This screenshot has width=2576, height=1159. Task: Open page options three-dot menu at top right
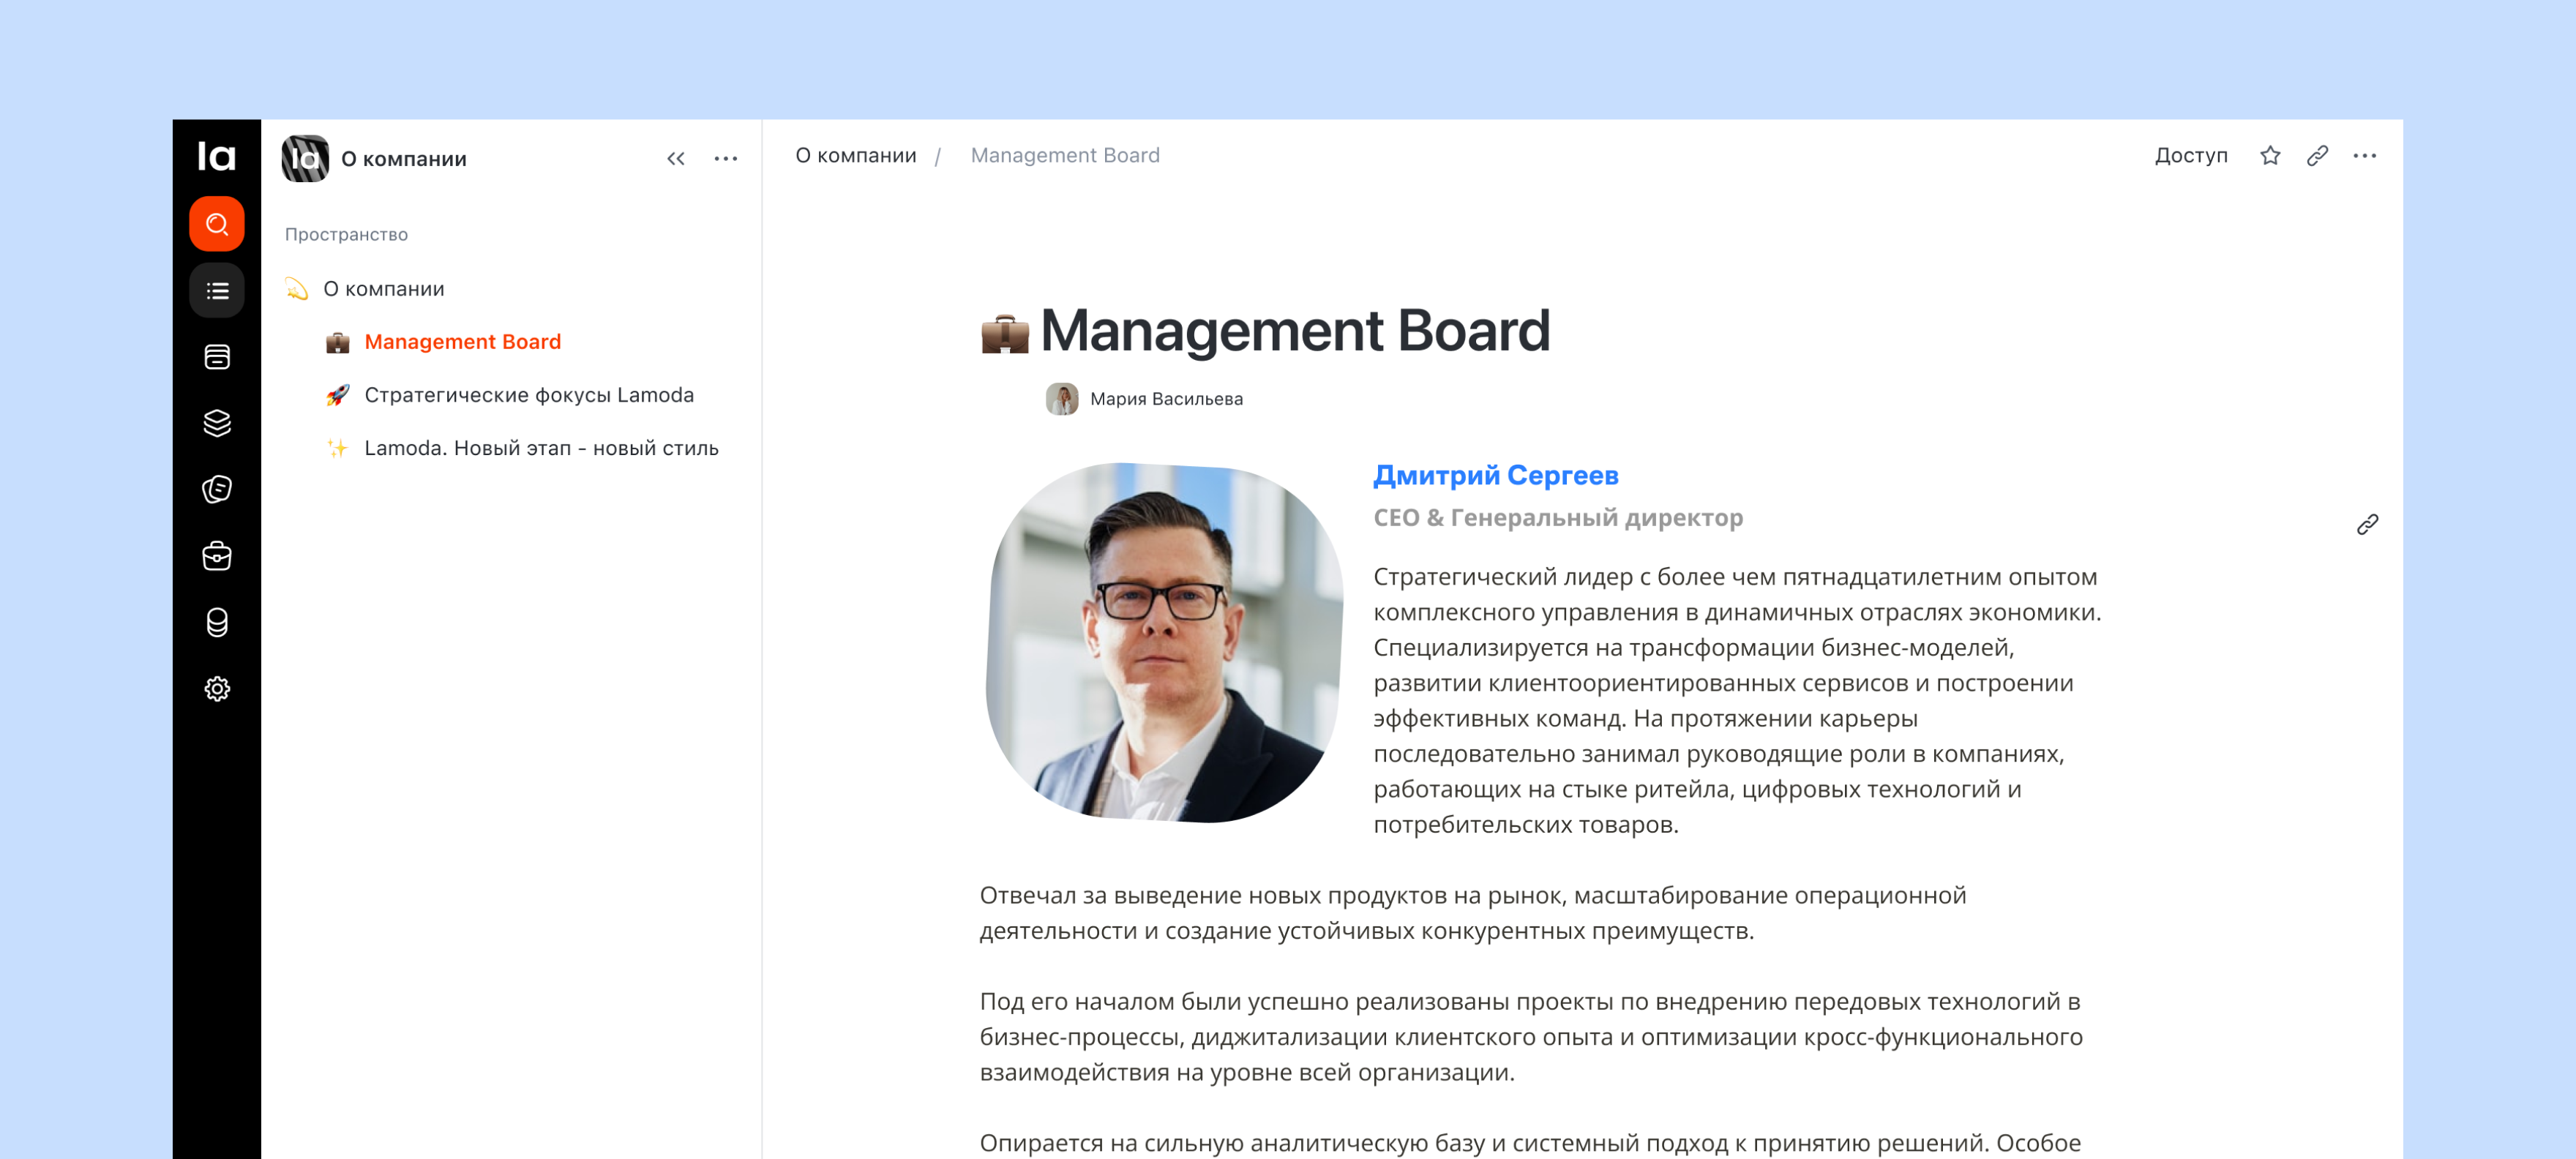click(x=2364, y=155)
